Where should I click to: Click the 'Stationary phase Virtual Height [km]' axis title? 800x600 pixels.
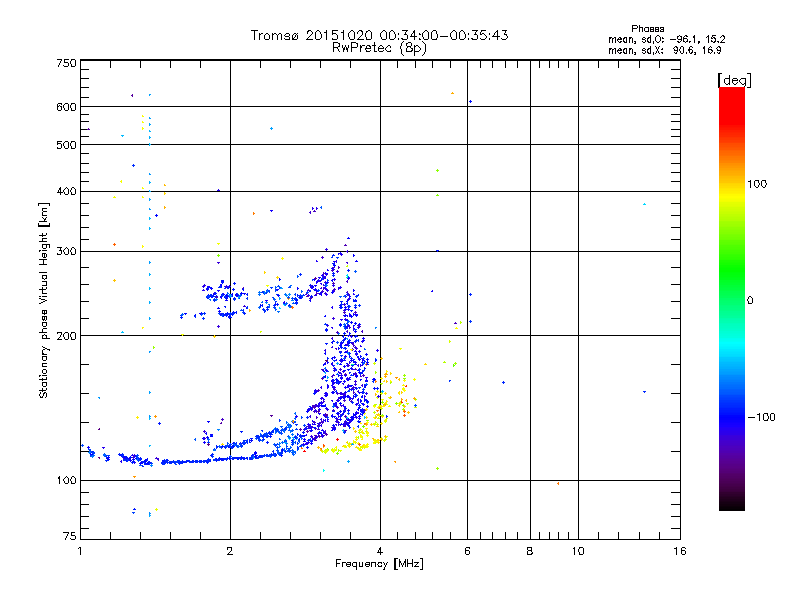pyautogui.click(x=43, y=300)
